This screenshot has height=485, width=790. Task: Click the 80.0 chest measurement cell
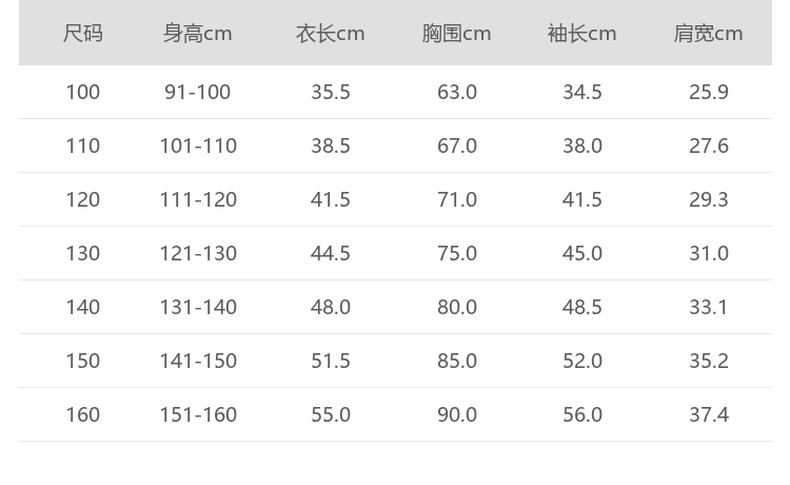click(457, 307)
